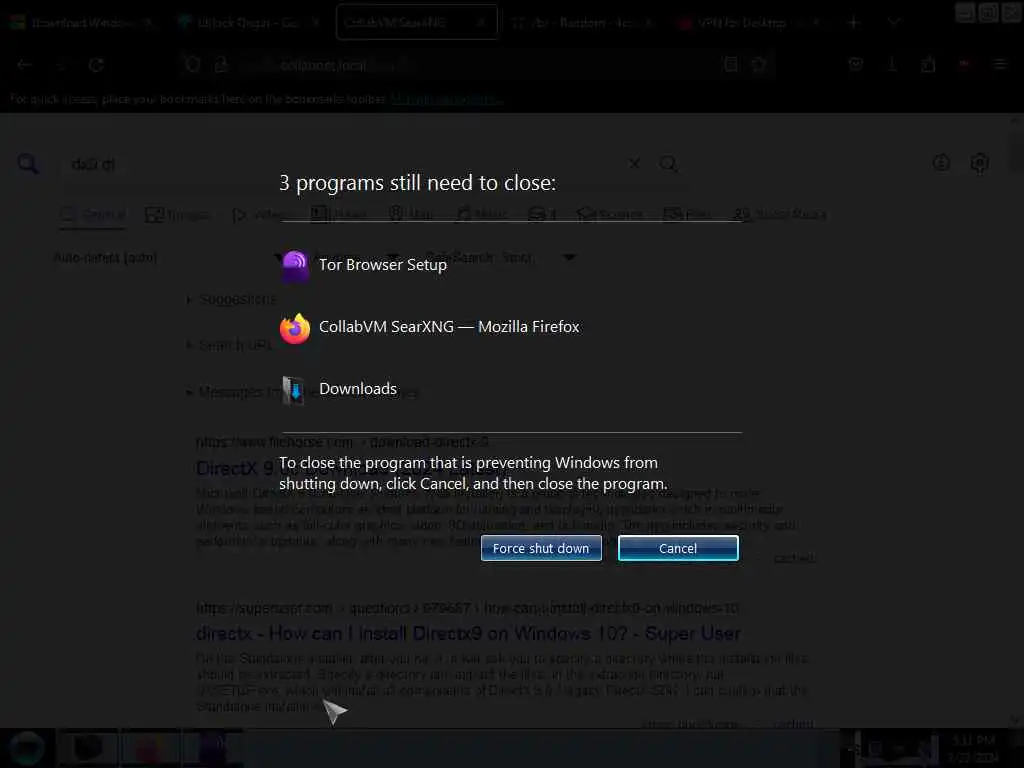Click the Windows Start button on taskbar
Viewport: 1024px width, 768px height.
pos(27,748)
